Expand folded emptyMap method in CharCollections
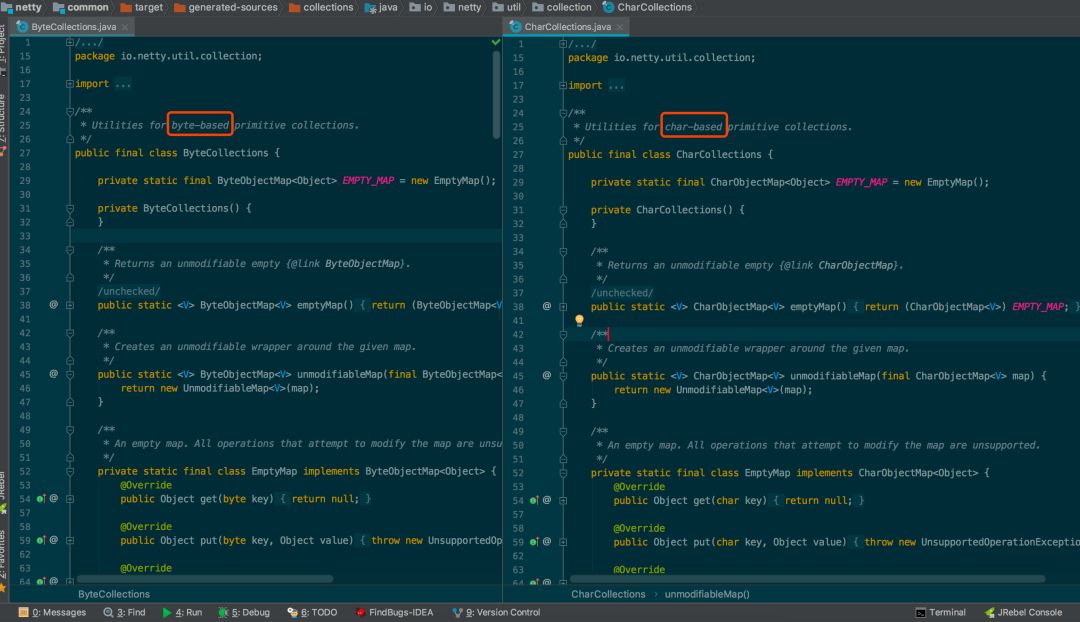Viewport: 1080px width, 622px height. click(563, 307)
